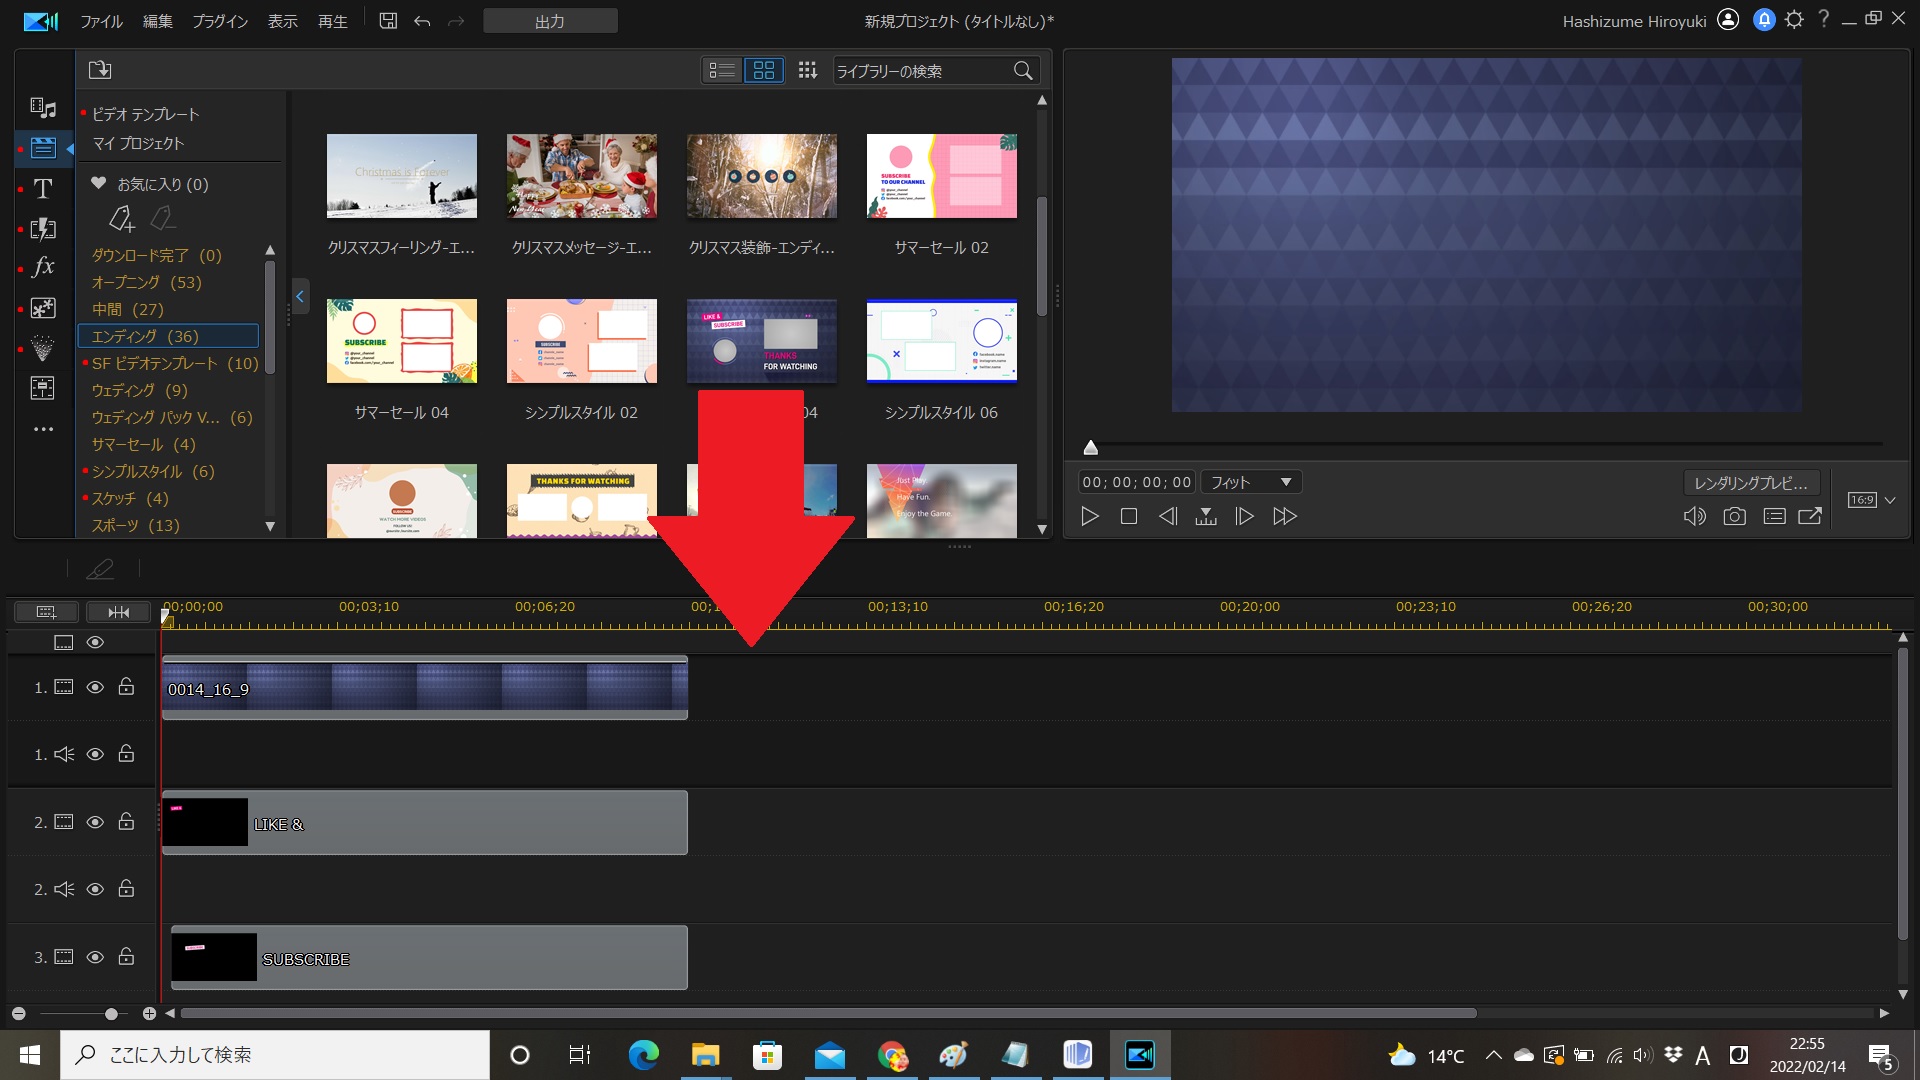Open the Transition room icon
This screenshot has width=1920, height=1080.
tap(43, 228)
